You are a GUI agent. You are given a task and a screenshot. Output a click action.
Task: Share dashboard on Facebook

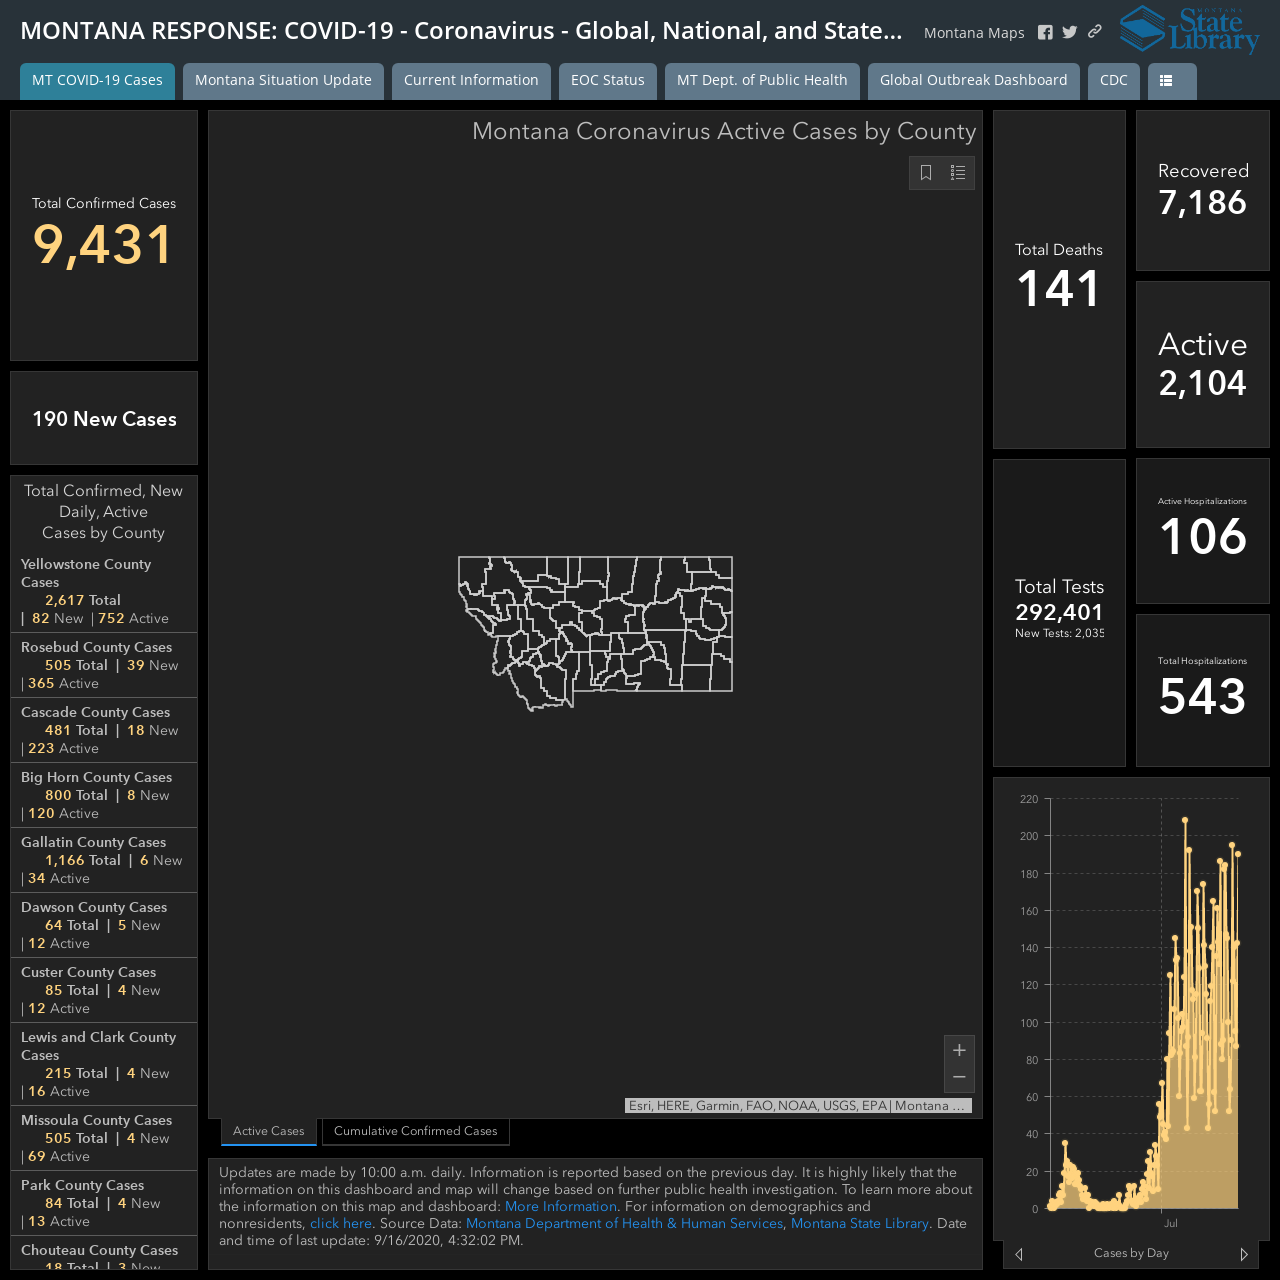(1045, 33)
